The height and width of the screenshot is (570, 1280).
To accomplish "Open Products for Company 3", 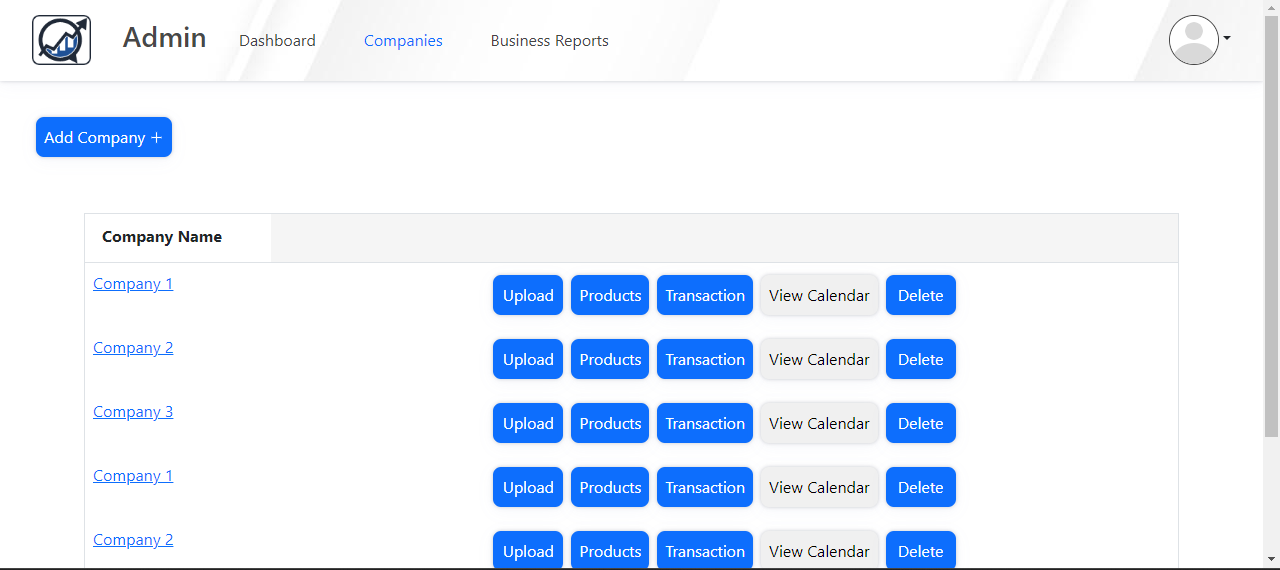I will click(610, 423).
